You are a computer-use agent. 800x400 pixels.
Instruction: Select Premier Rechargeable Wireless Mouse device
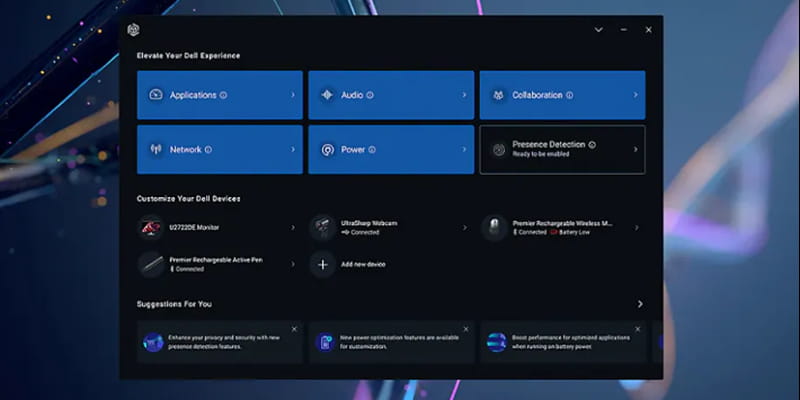click(562, 228)
